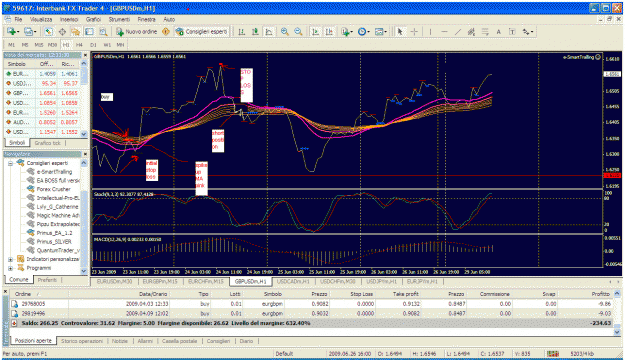
Task: Collapse the Consiglieri esperti tree node
Action: (x=10, y=163)
